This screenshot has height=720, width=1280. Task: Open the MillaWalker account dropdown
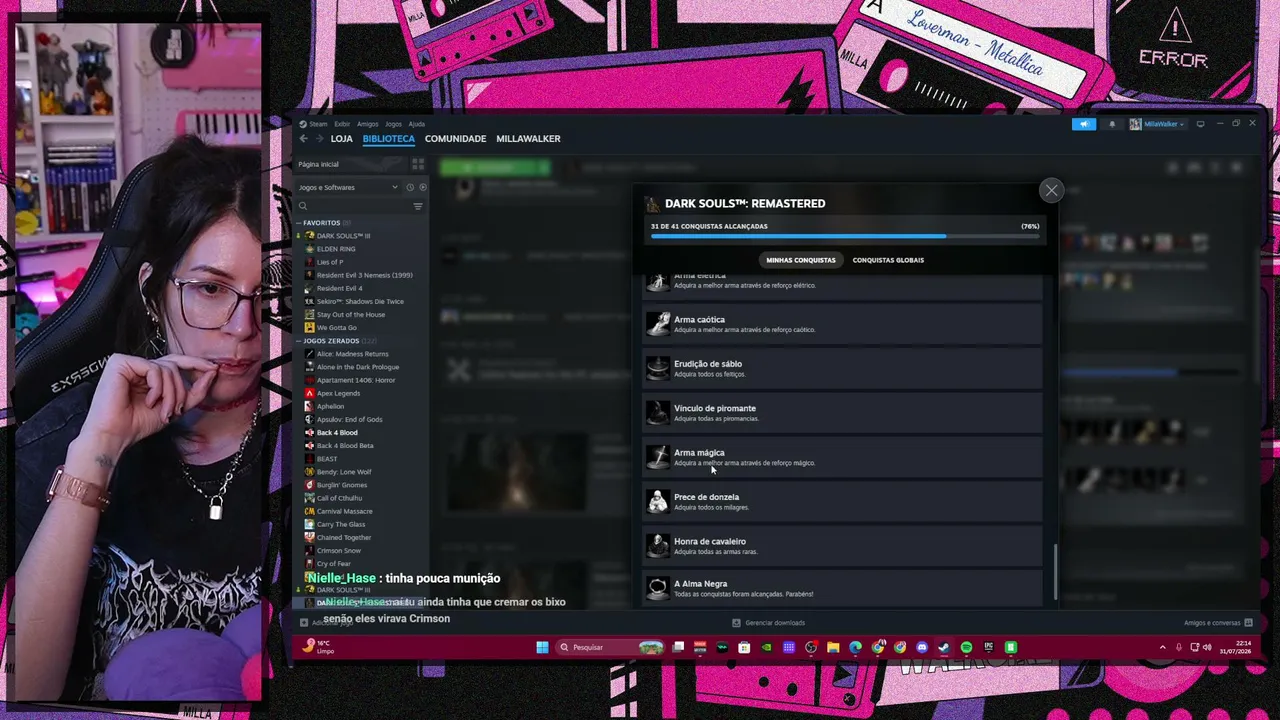point(1157,124)
